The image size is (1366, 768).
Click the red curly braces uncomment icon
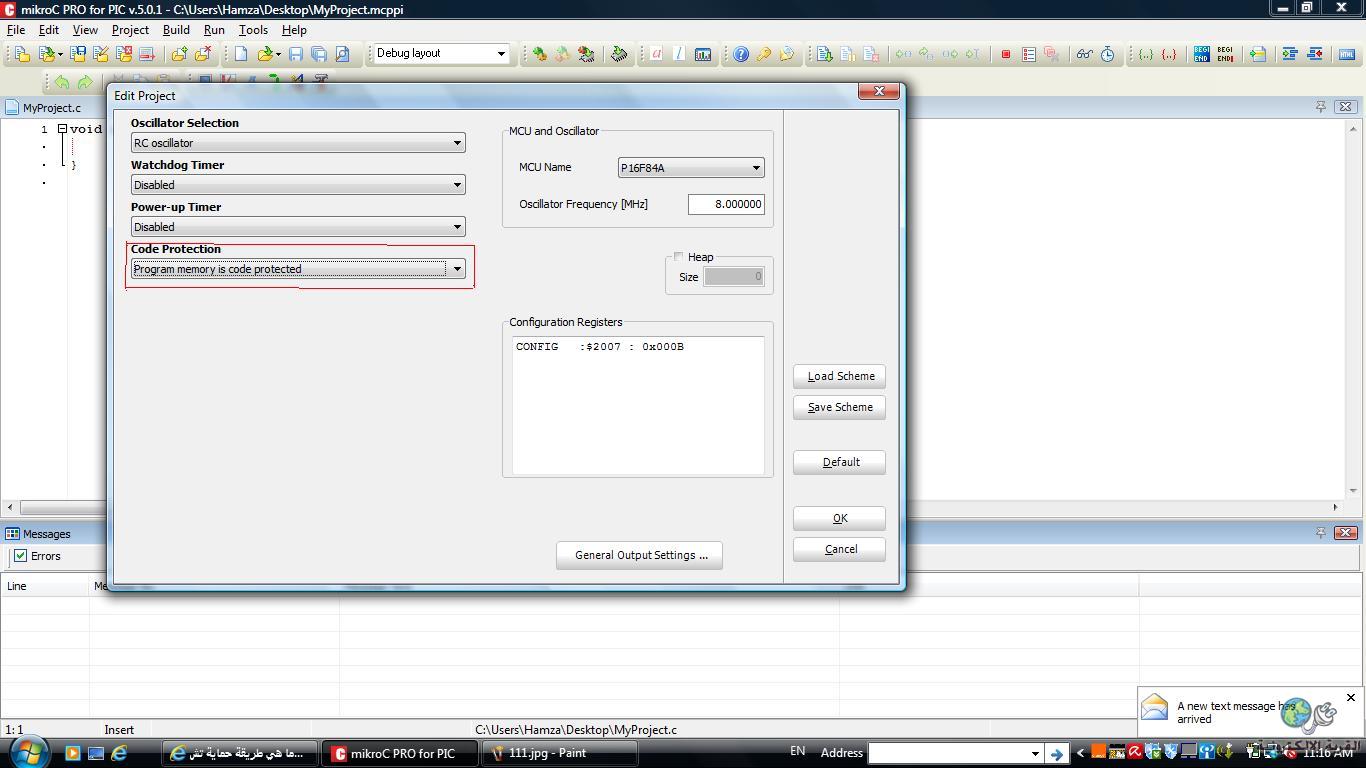pyautogui.click(x=1169, y=54)
